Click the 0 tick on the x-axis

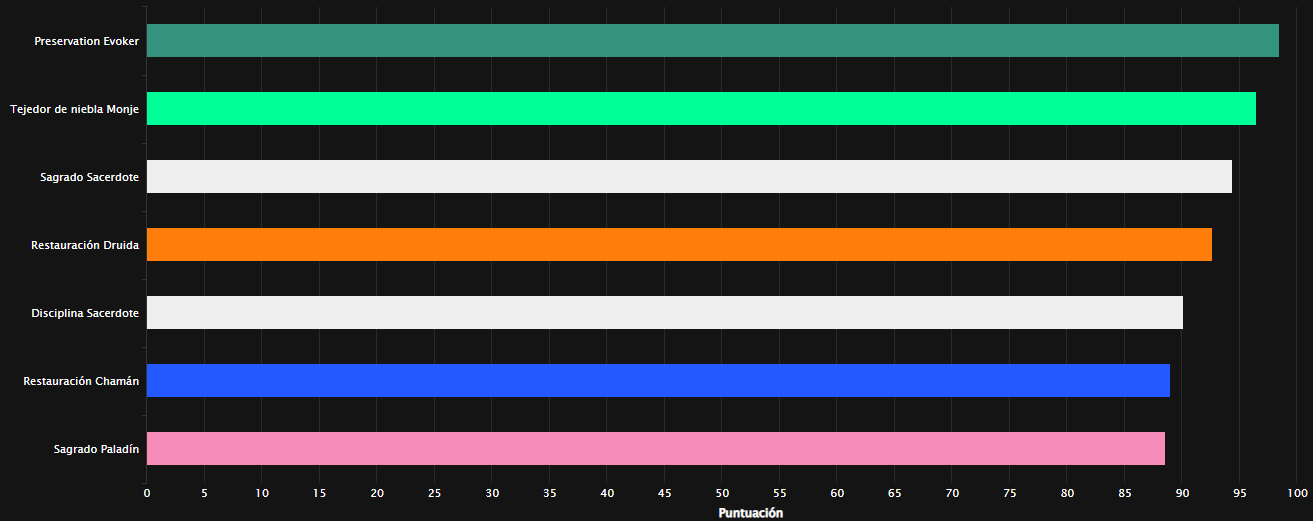pyautogui.click(x=147, y=494)
